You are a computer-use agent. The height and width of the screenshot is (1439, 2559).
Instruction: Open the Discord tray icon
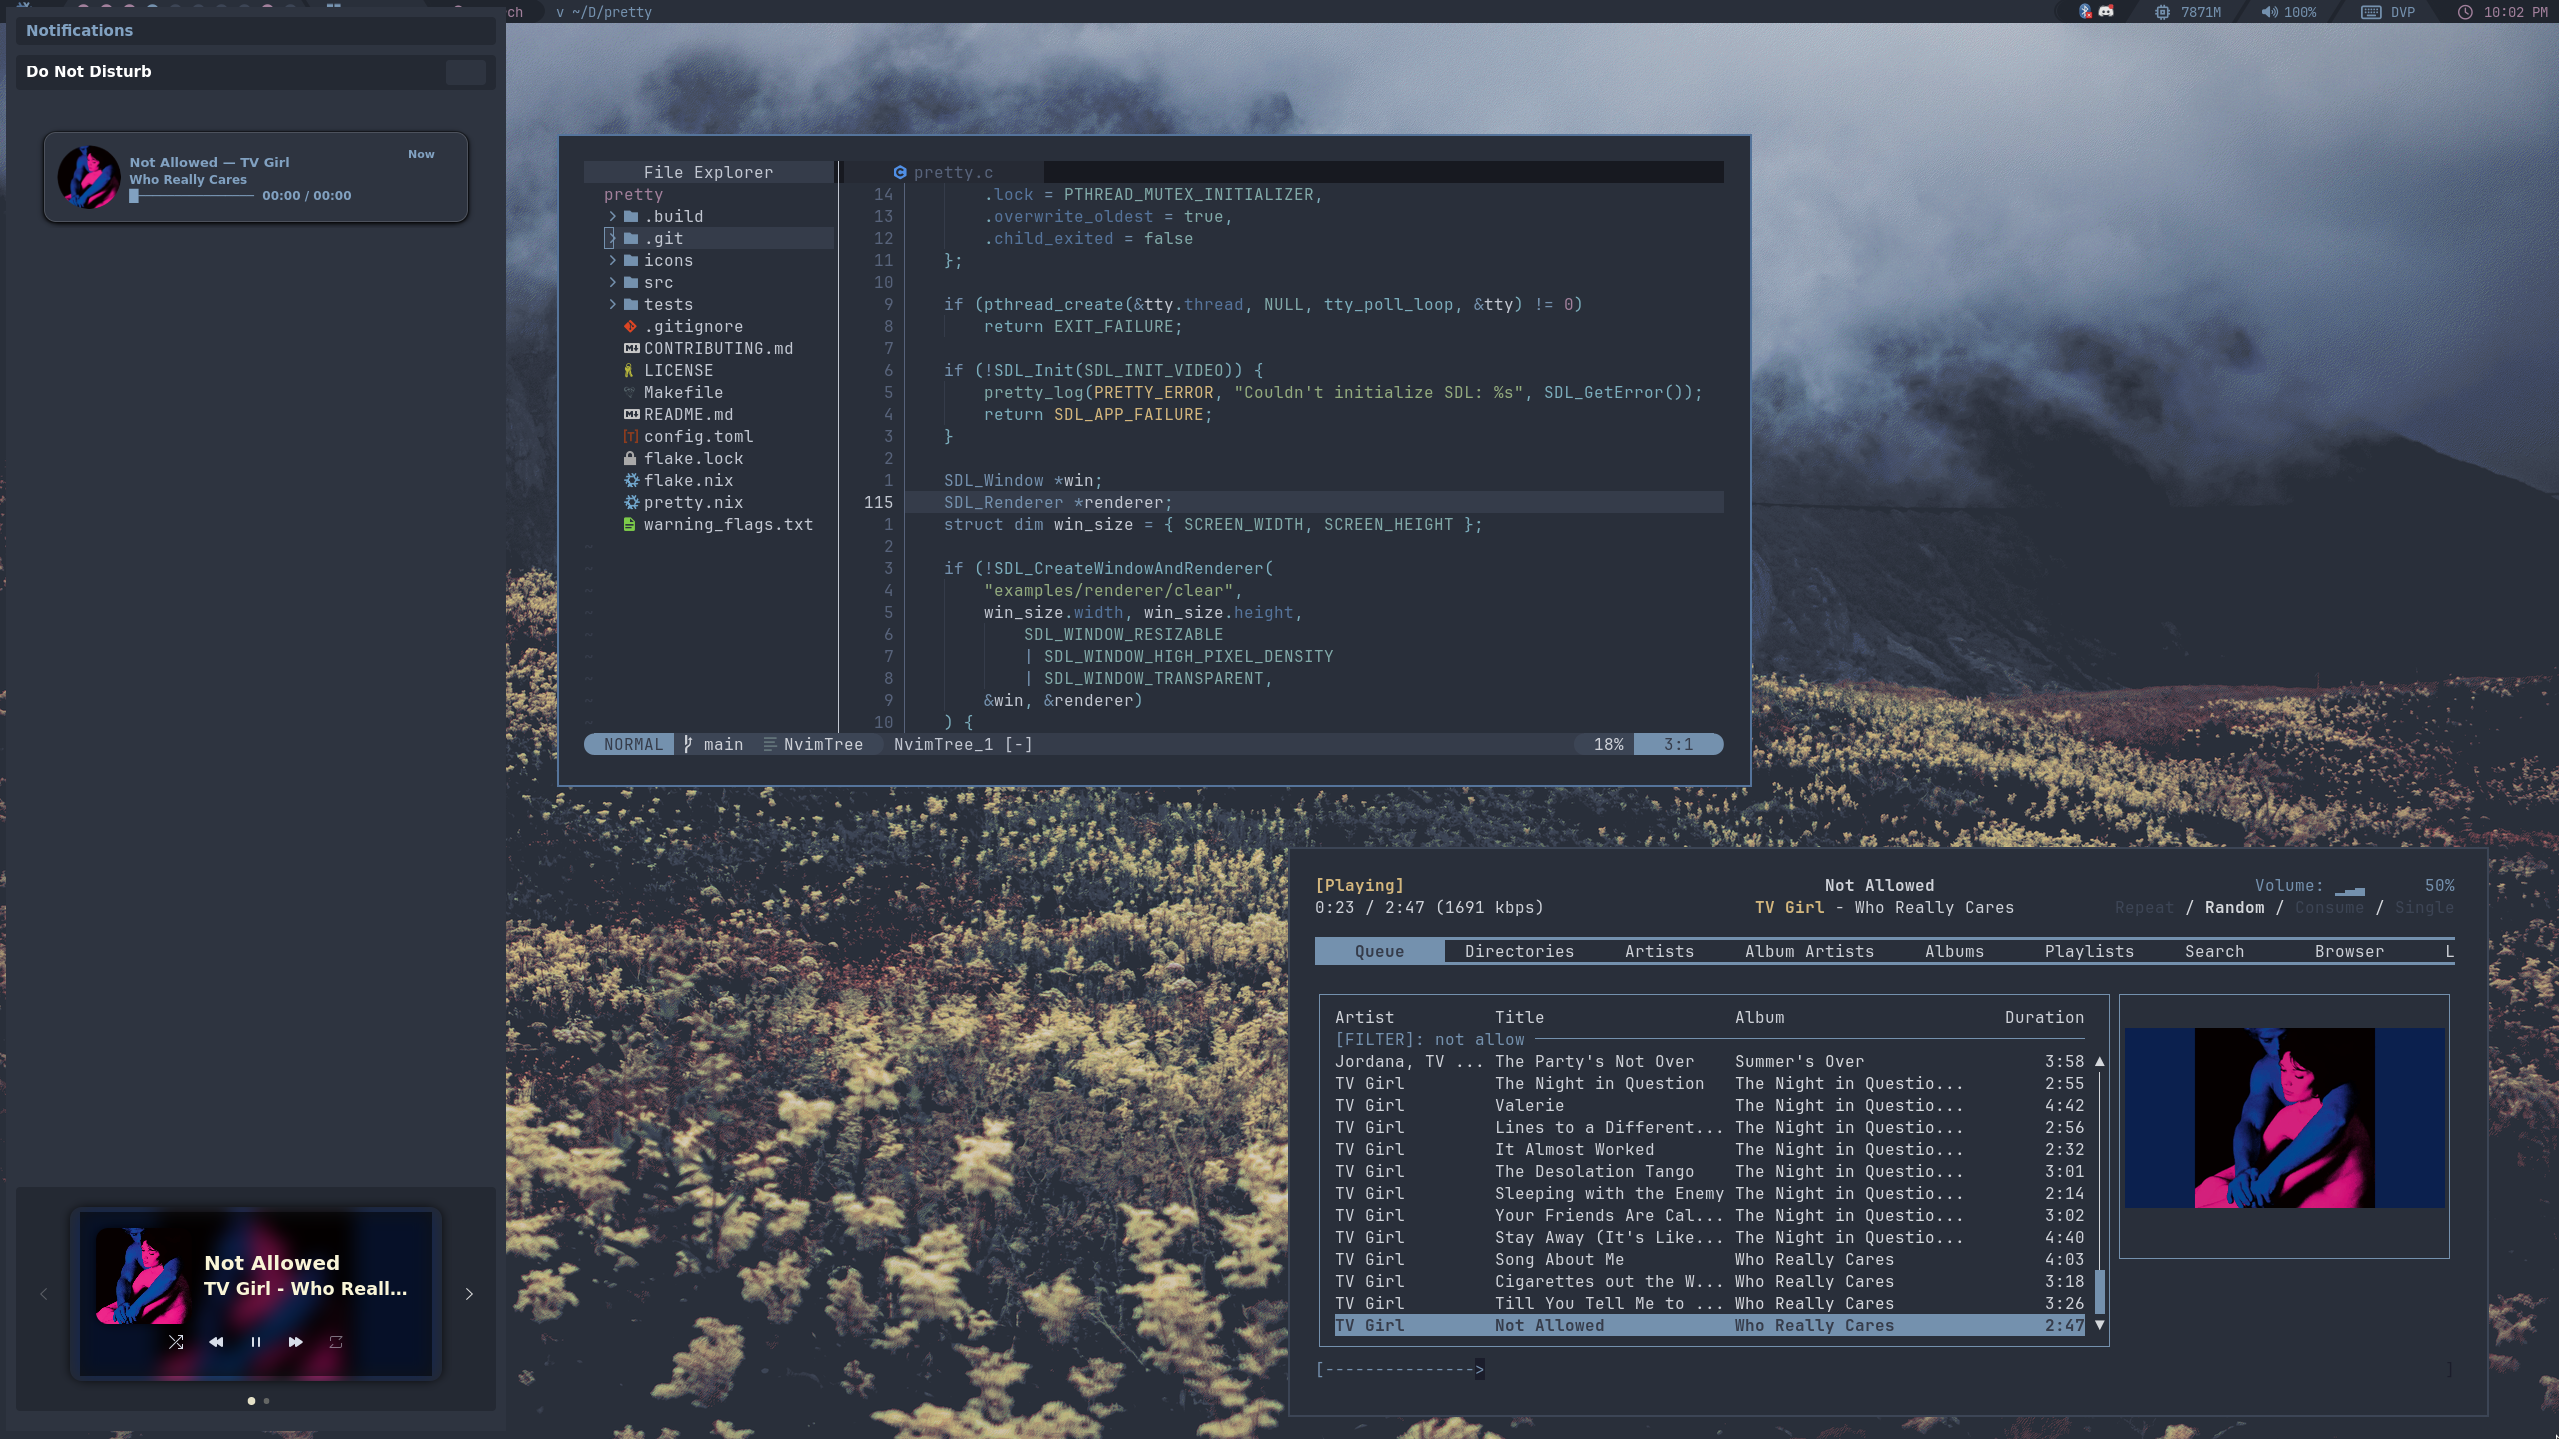[x=2106, y=12]
